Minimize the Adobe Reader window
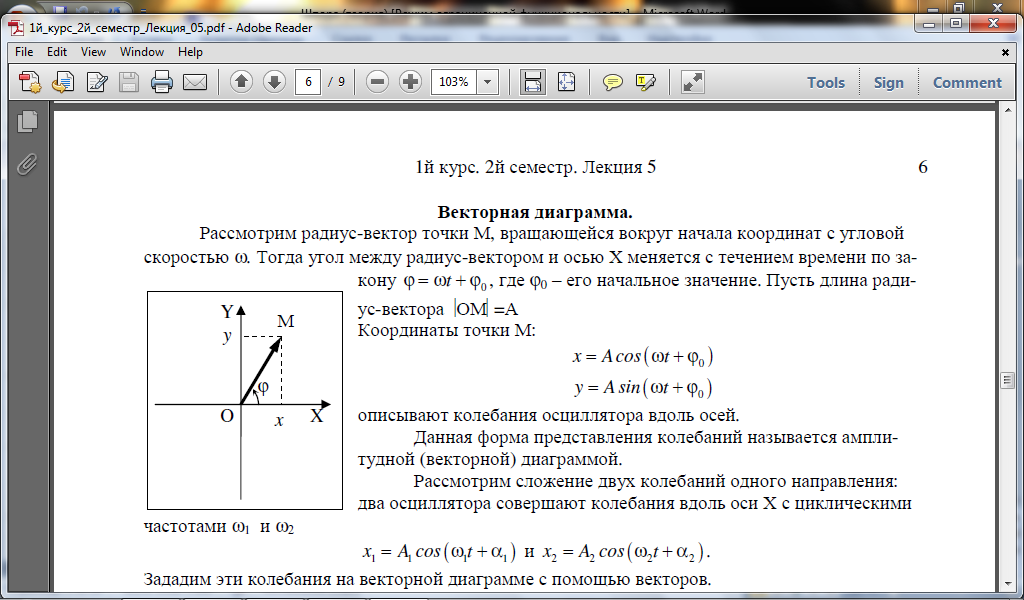Image resolution: width=1024 pixels, height=600 pixels. coord(929,24)
